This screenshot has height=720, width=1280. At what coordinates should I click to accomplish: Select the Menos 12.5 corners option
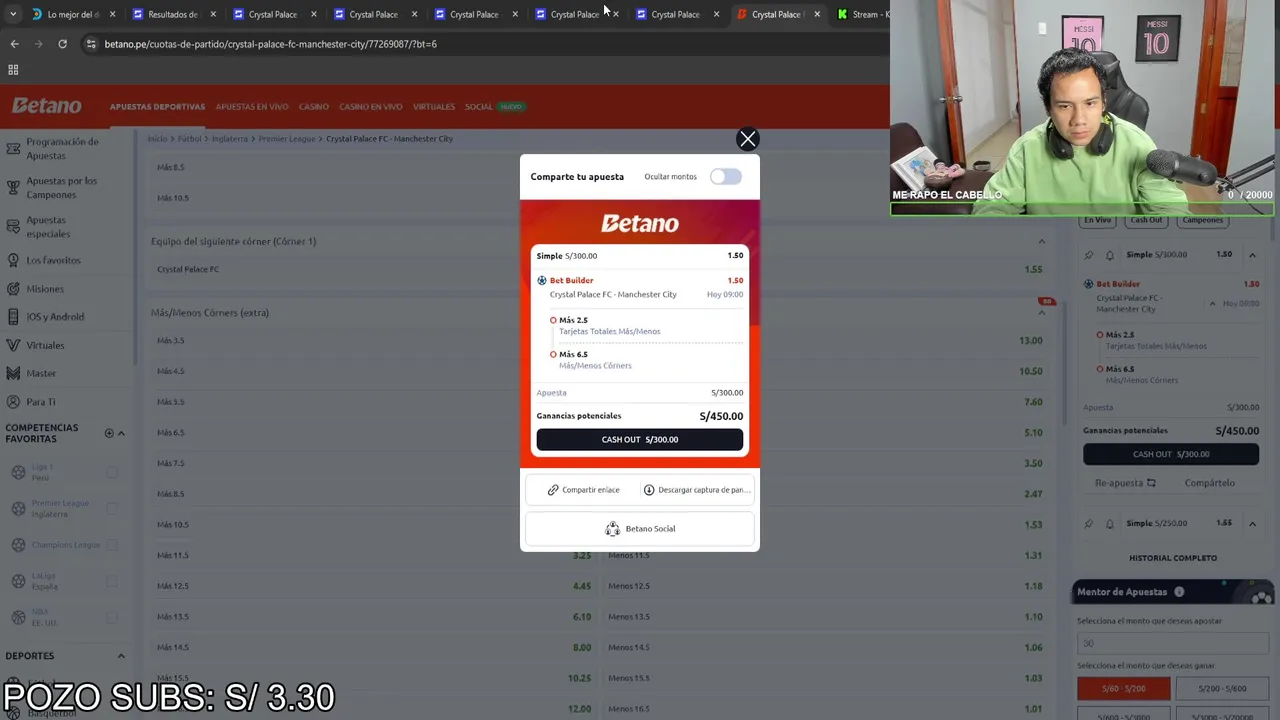pos(826,586)
